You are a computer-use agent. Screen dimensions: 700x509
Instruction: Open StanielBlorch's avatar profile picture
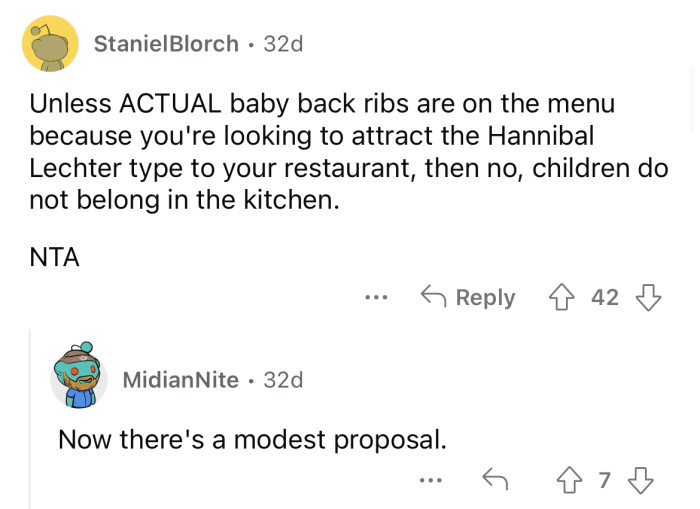(x=50, y=44)
